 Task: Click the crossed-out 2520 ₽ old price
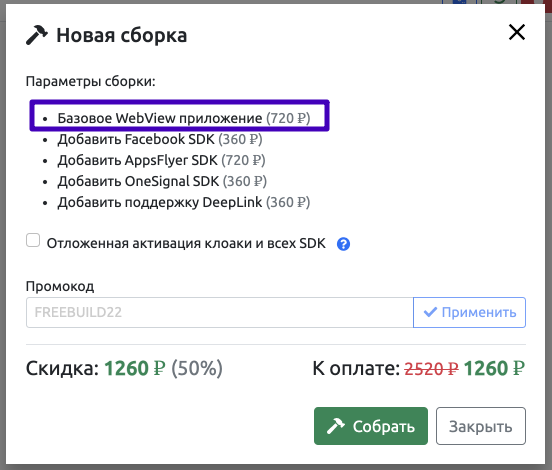(431, 369)
